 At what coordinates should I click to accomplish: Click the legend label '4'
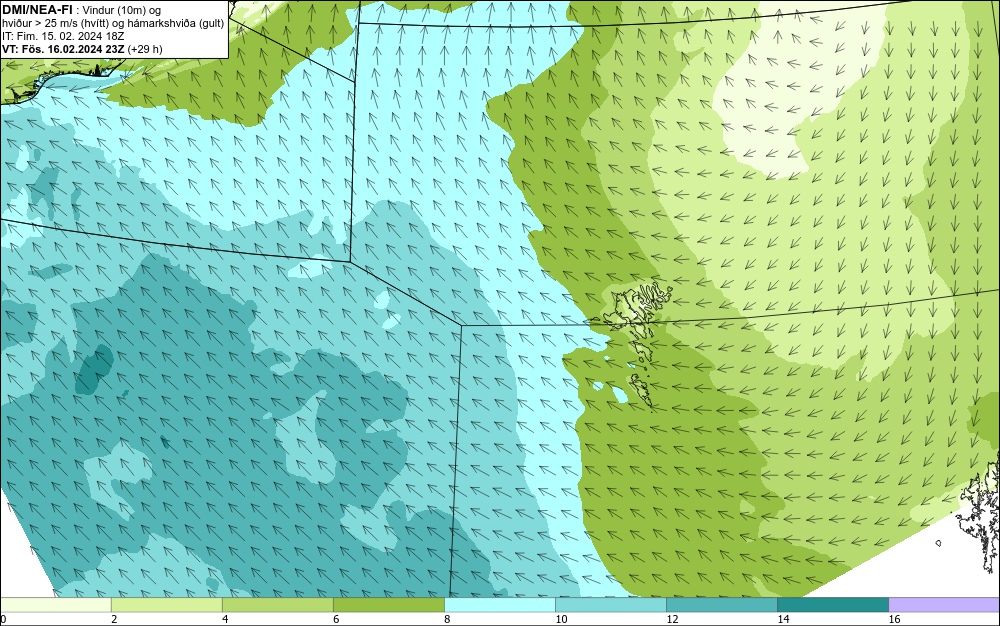click(225, 619)
